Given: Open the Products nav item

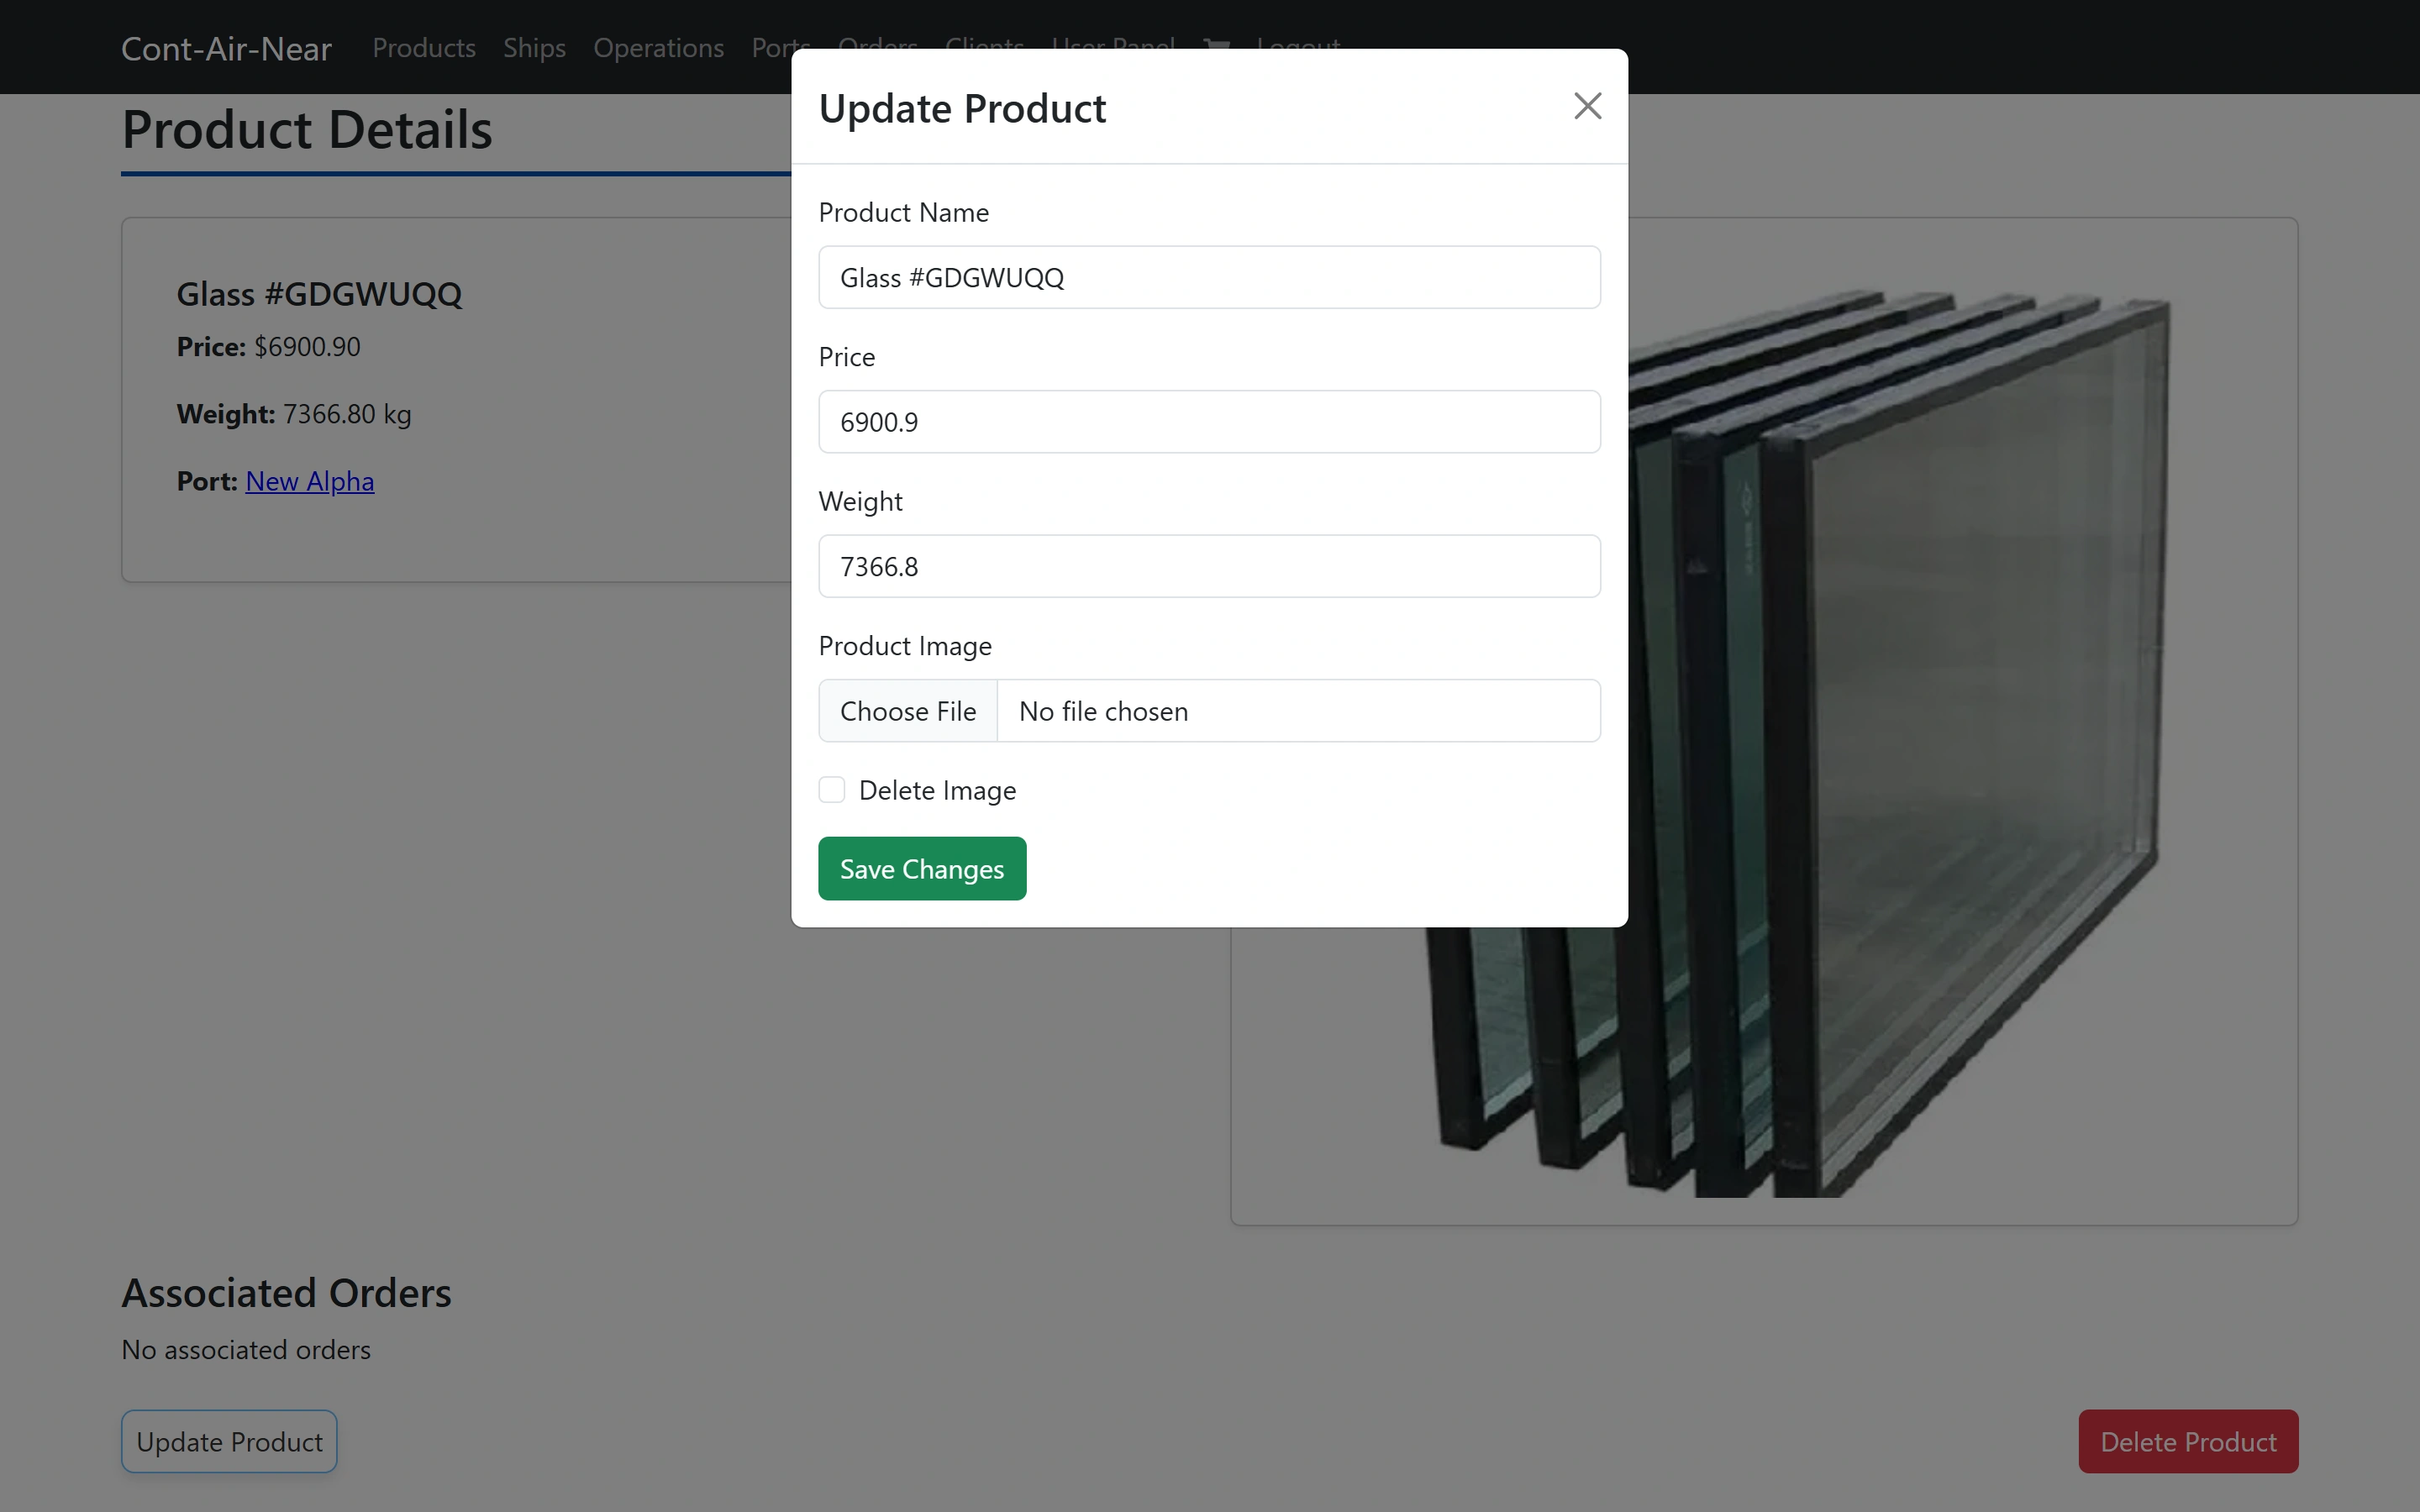Looking at the screenshot, I should click(424, 47).
